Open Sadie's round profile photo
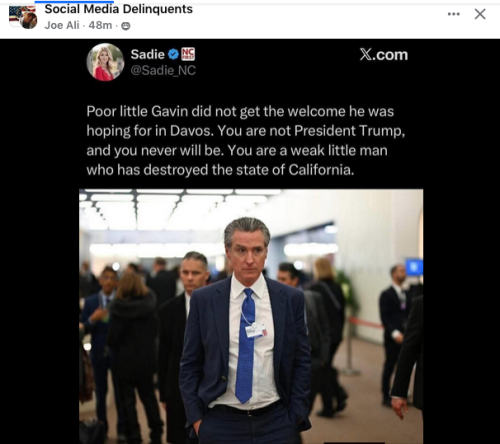The image size is (500, 444). click(x=105, y=62)
